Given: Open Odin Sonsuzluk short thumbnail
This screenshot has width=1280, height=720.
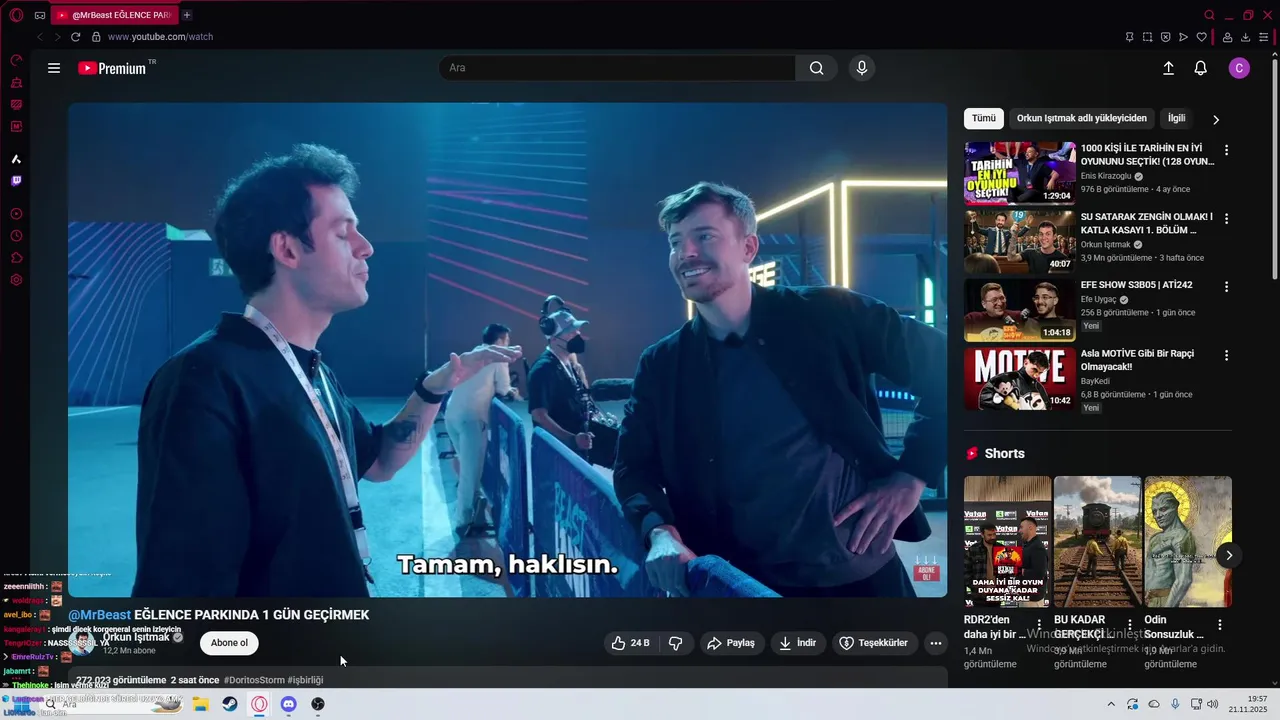Looking at the screenshot, I should (x=1188, y=541).
